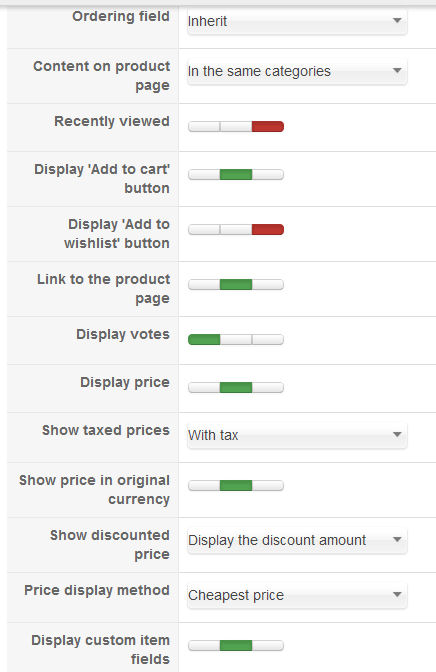Viewport: 436px width, 672px height.
Task: Click green middle segment of Display price toggle
Action: click(x=236, y=387)
